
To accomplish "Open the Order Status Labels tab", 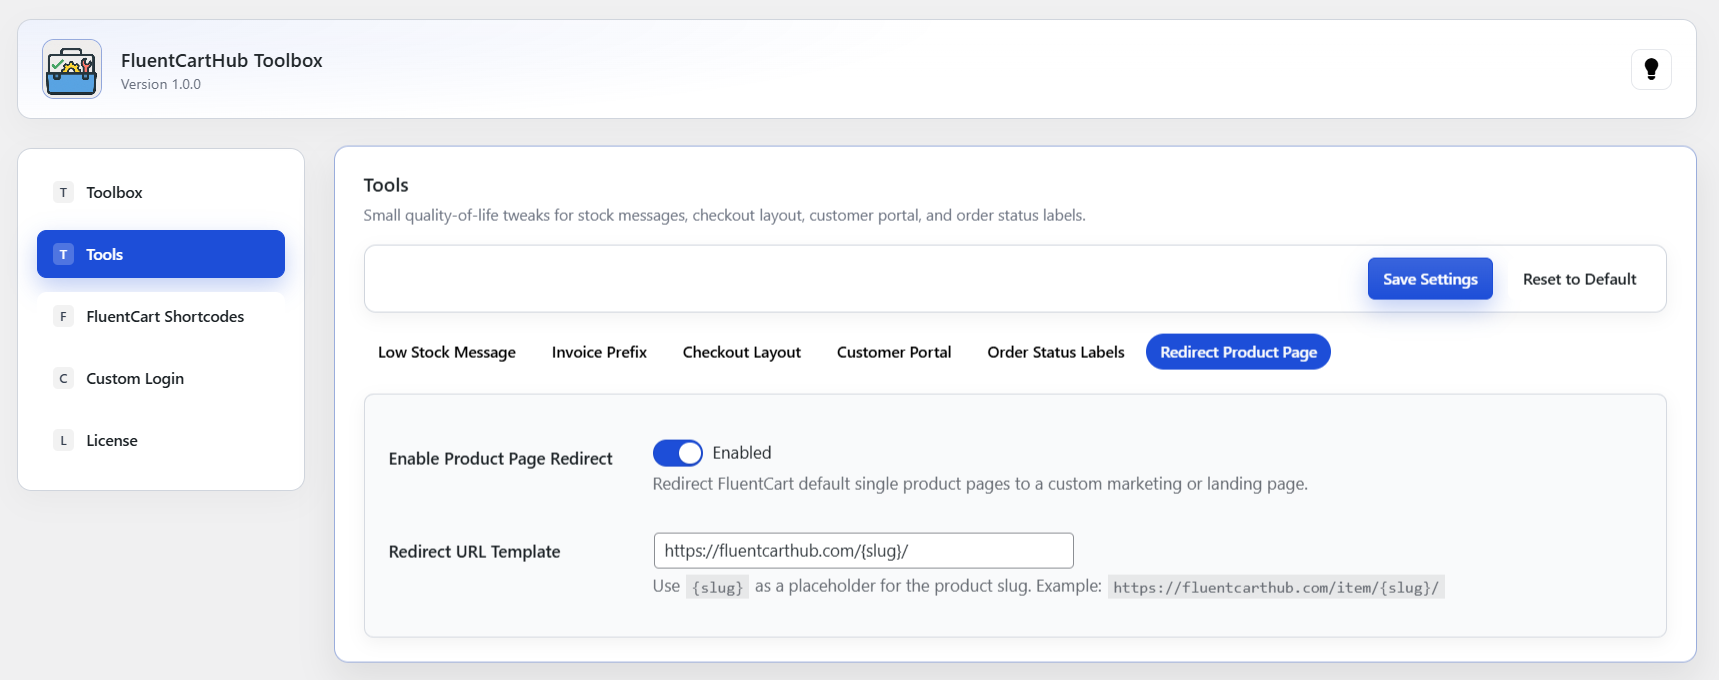I will [1055, 352].
